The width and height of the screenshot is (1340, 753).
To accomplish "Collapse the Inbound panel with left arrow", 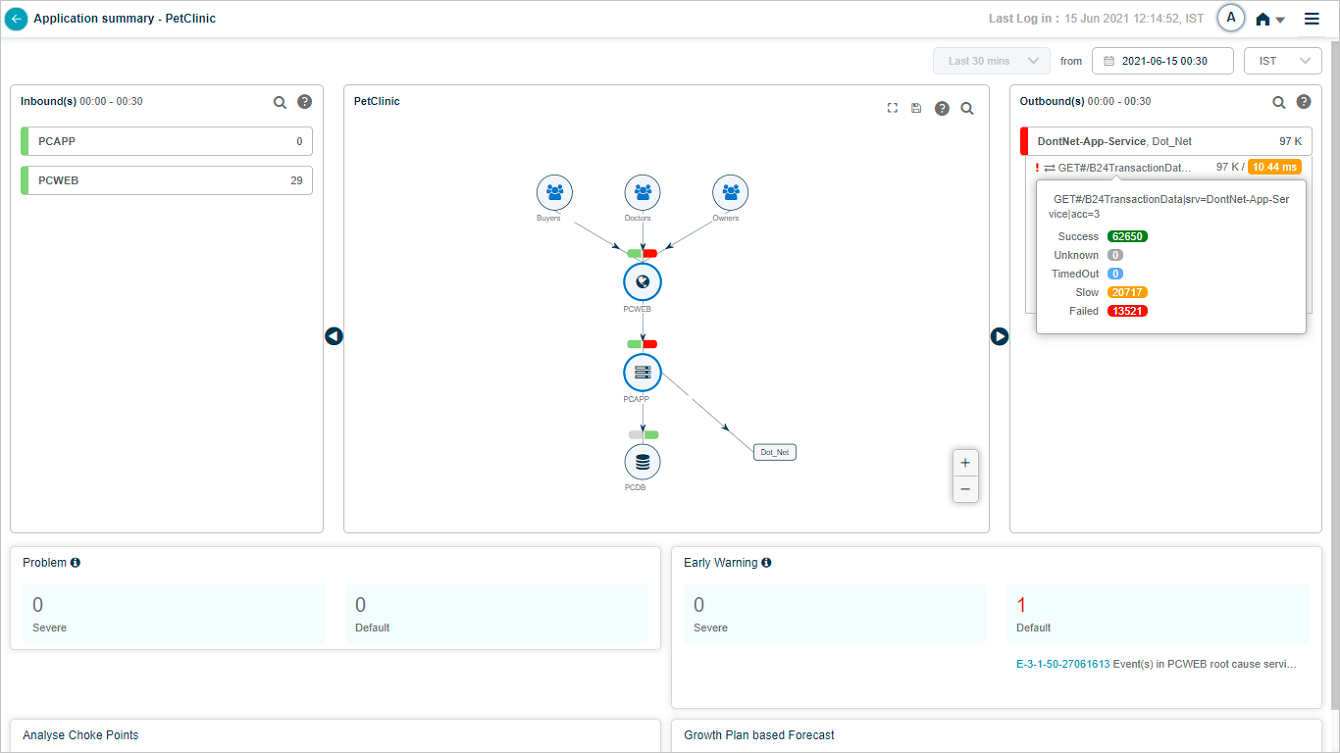I will click(x=334, y=337).
